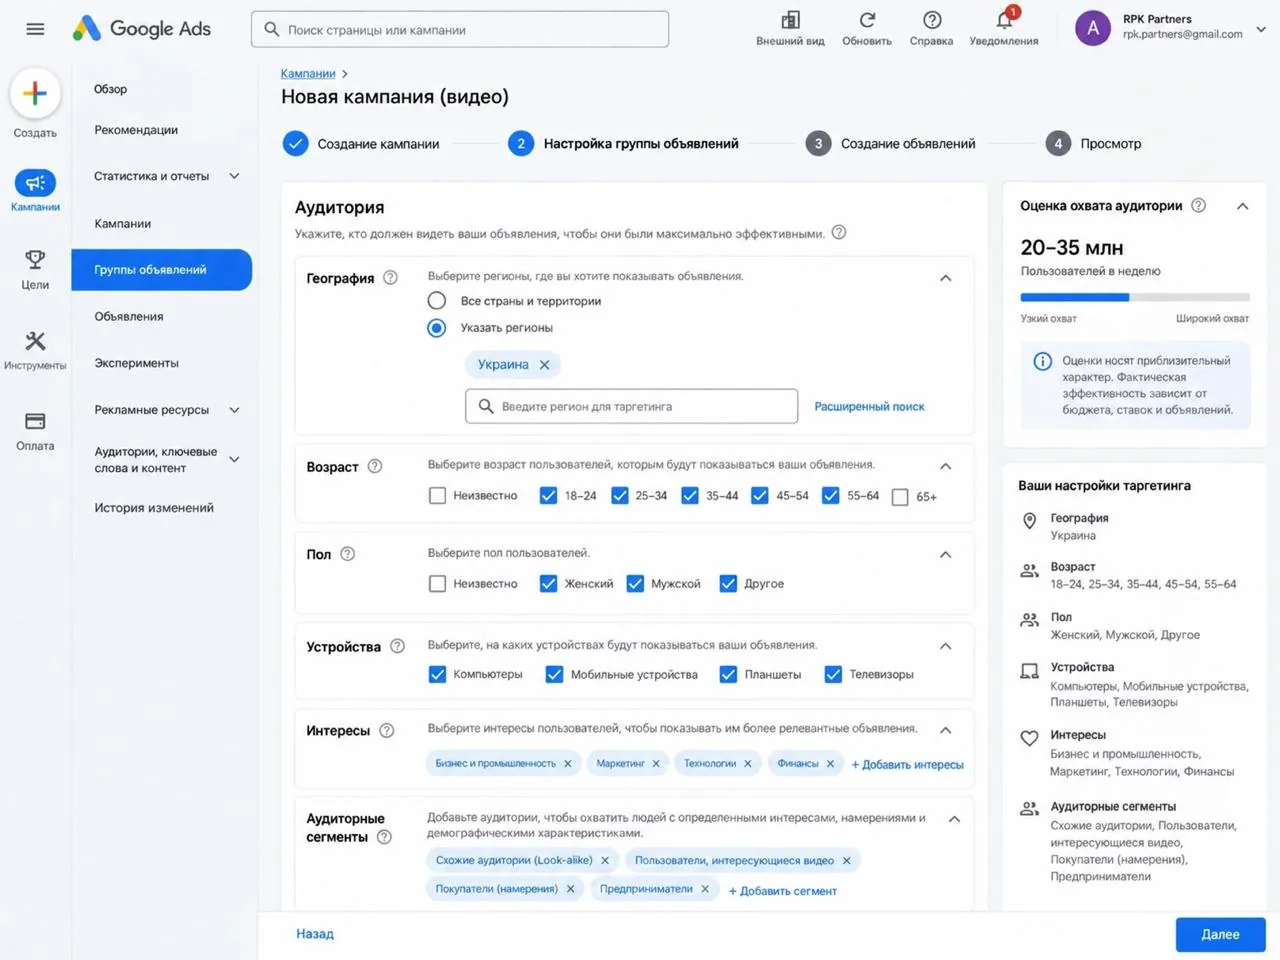Image resolution: width=1280 pixels, height=960 pixels.
Task: Uncheck the 18–24 age checkbox
Action: click(x=548, y=495)
